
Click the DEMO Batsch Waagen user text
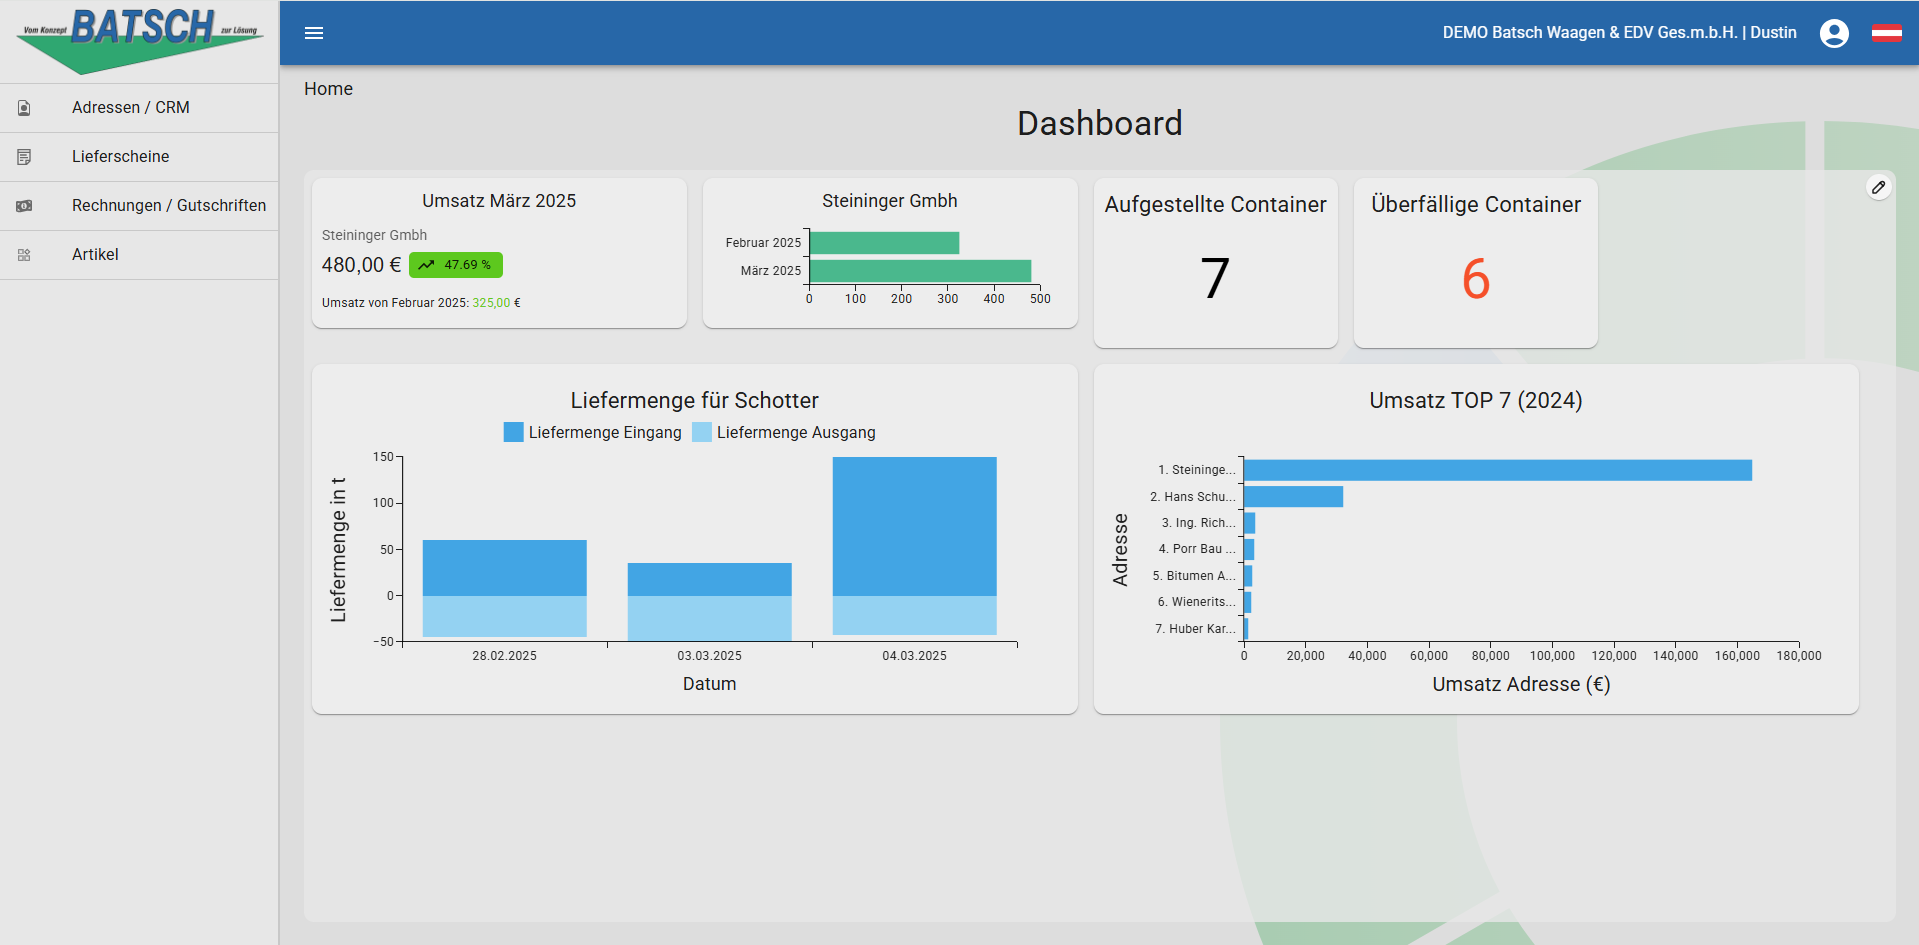pos(1619,33)
